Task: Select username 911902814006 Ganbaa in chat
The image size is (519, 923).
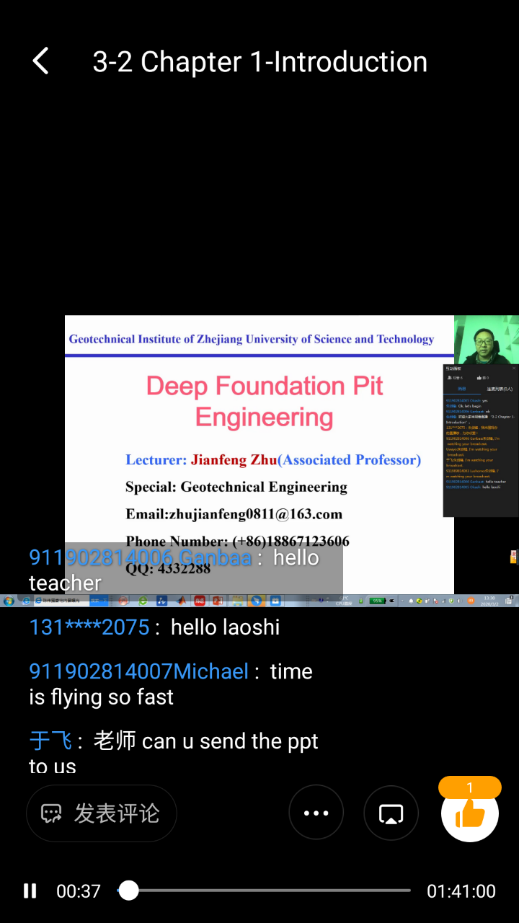Action: (140, 557)
